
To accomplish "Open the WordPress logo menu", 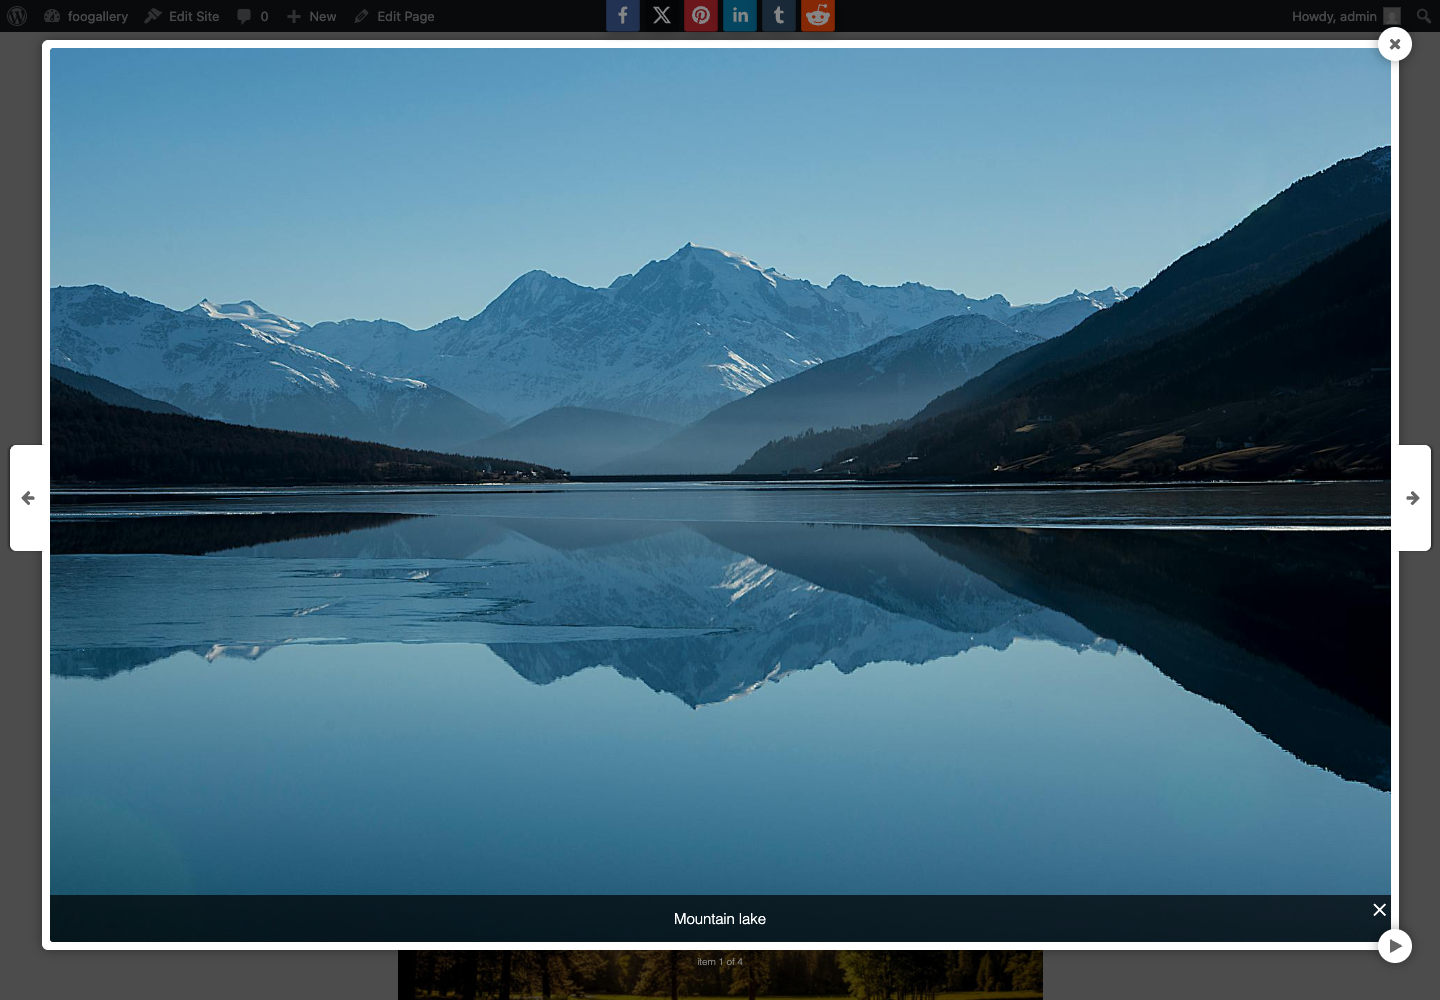I will click(17, 16).
